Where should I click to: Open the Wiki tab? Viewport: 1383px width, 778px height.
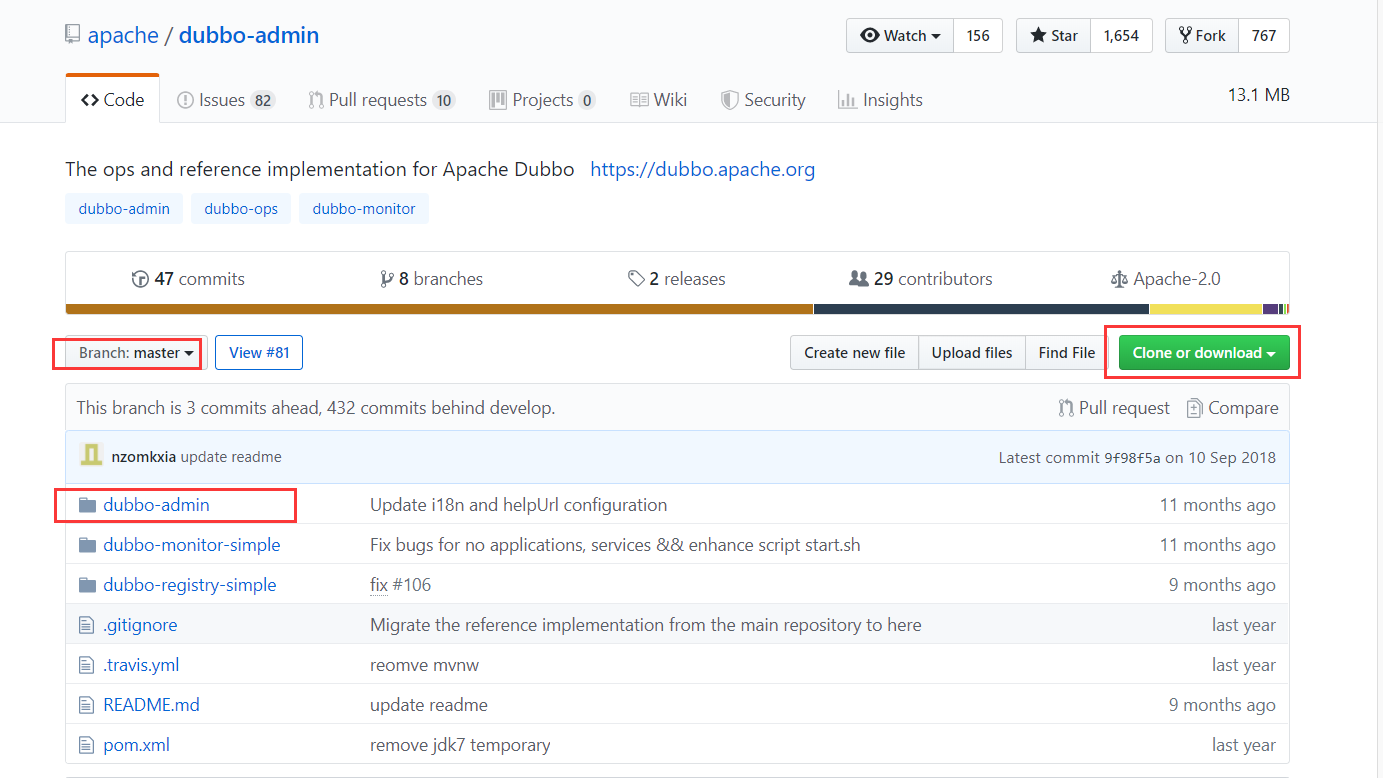(x=658, y=100)
